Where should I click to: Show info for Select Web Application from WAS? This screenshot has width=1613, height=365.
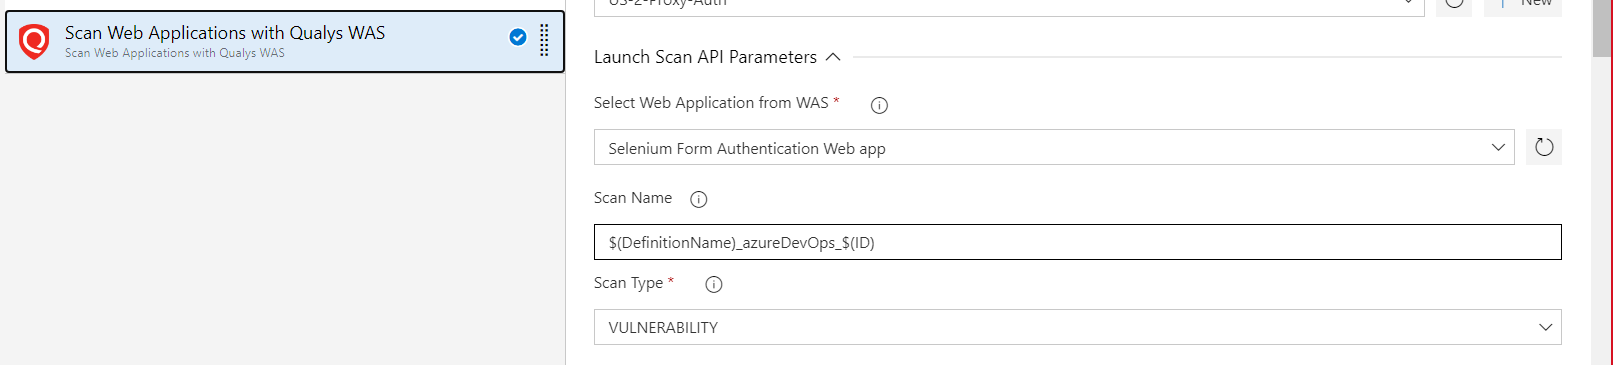tap(880, 105)
